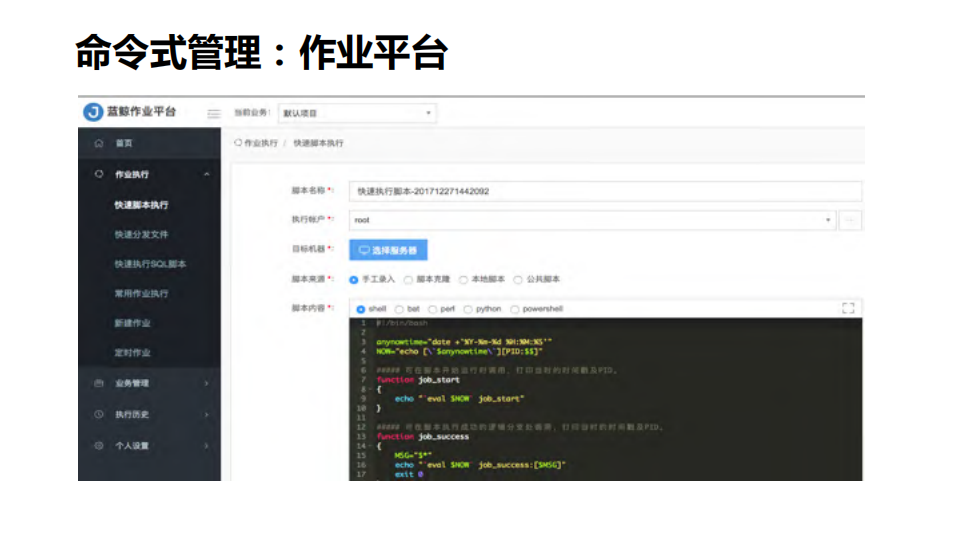Open 快速分发文件 in sidebar
Viewport: 959px width, 539px height.
point(141,234)
